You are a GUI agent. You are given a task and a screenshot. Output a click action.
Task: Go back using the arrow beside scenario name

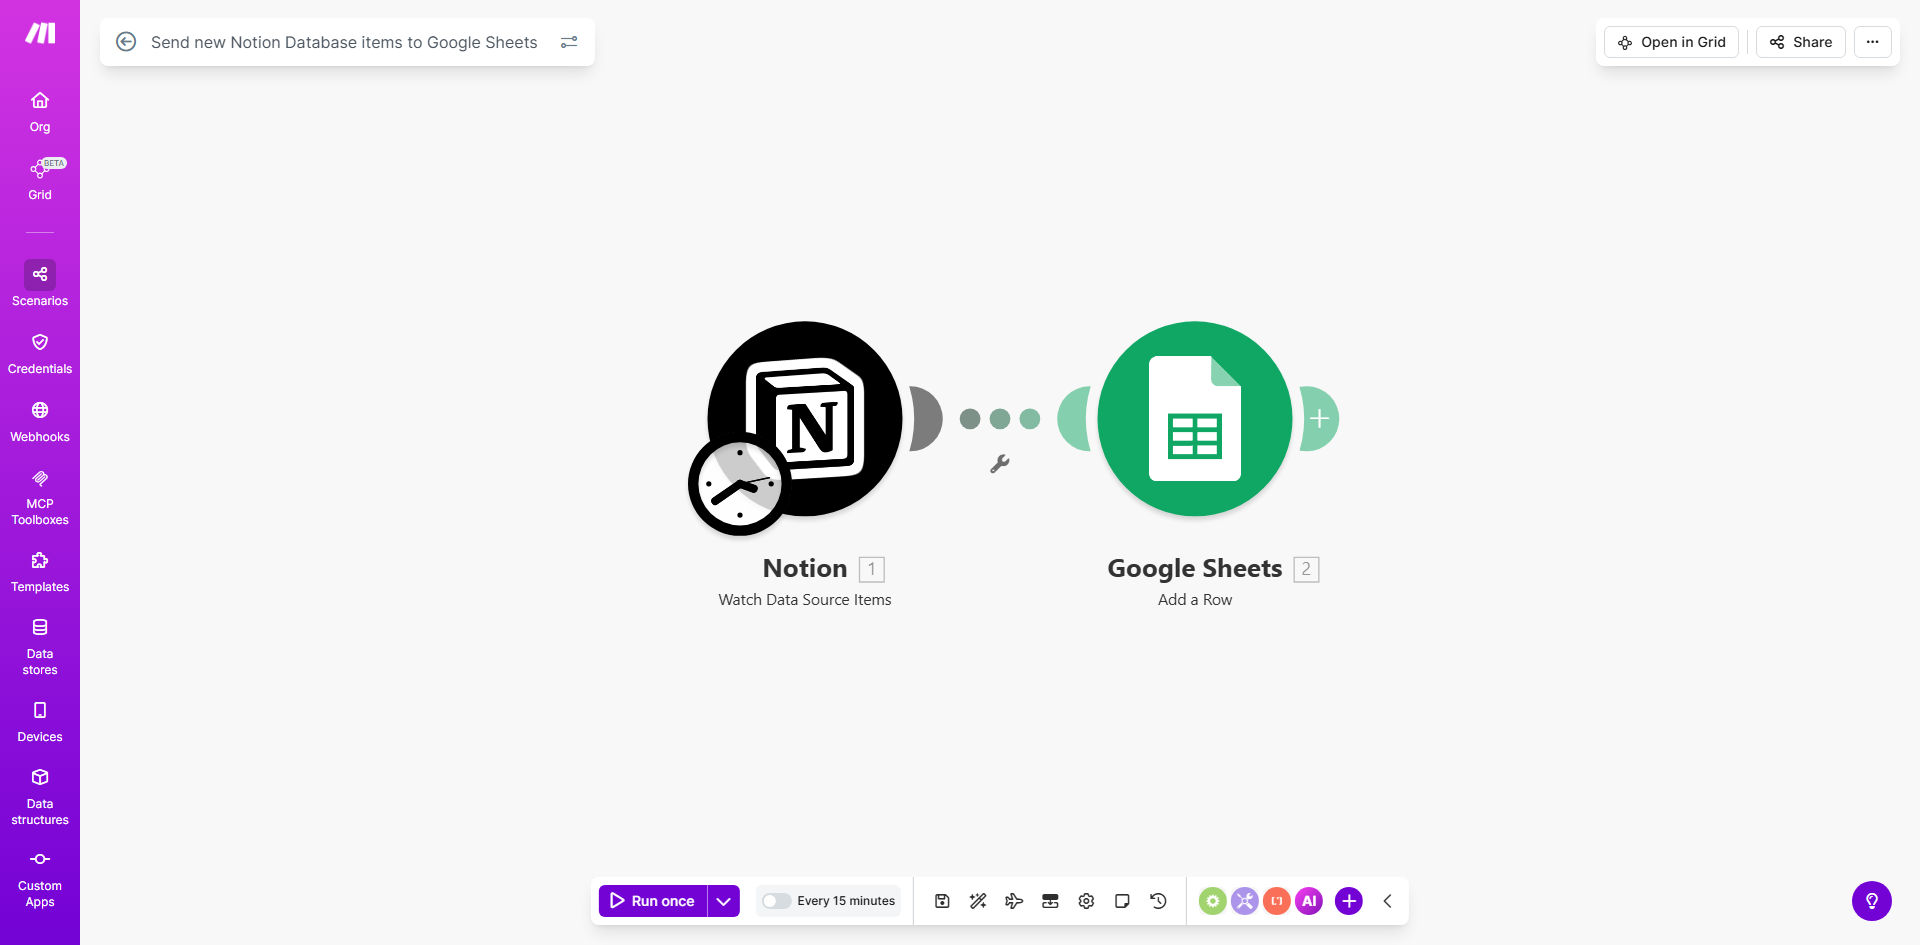pos(126,42)
